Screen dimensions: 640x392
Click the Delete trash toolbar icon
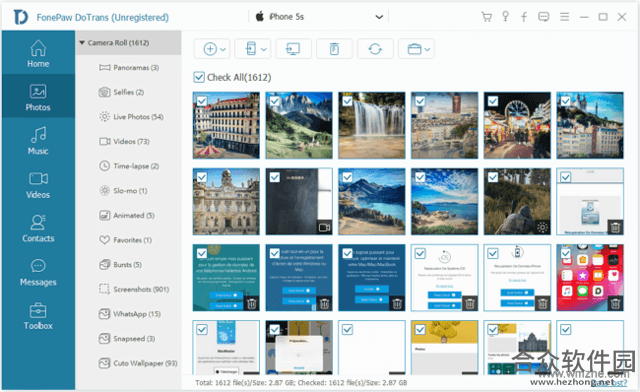pyautogui.click(x=334, y=49)
